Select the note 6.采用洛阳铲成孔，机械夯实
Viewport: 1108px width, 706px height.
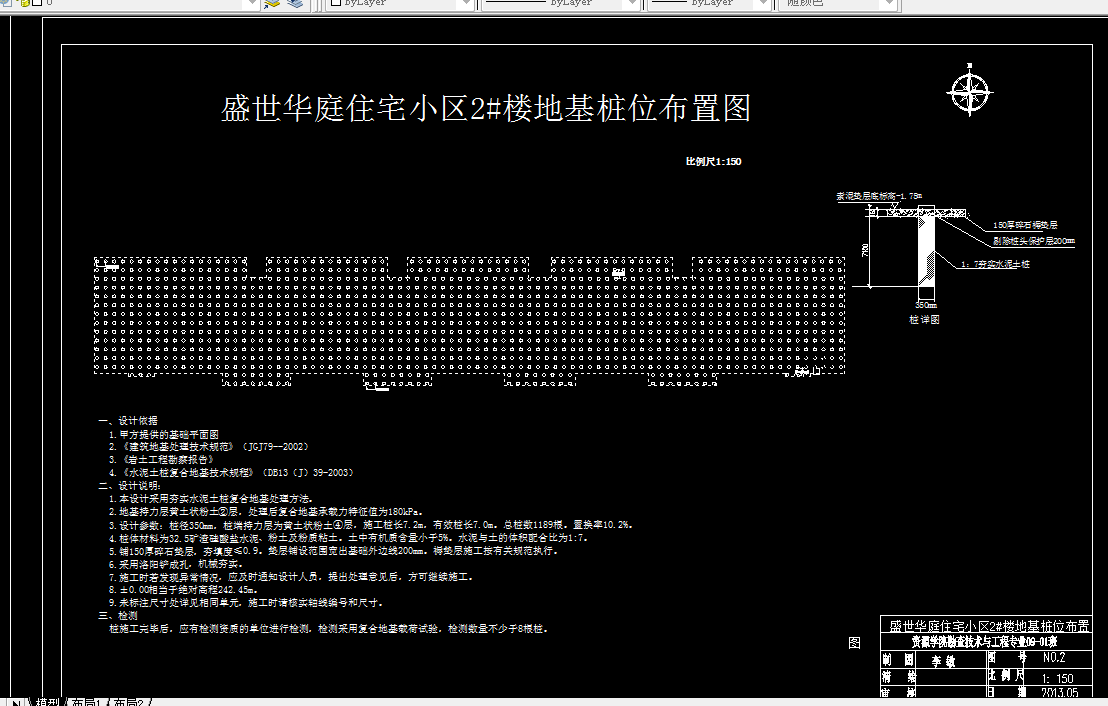coord(176,565)
